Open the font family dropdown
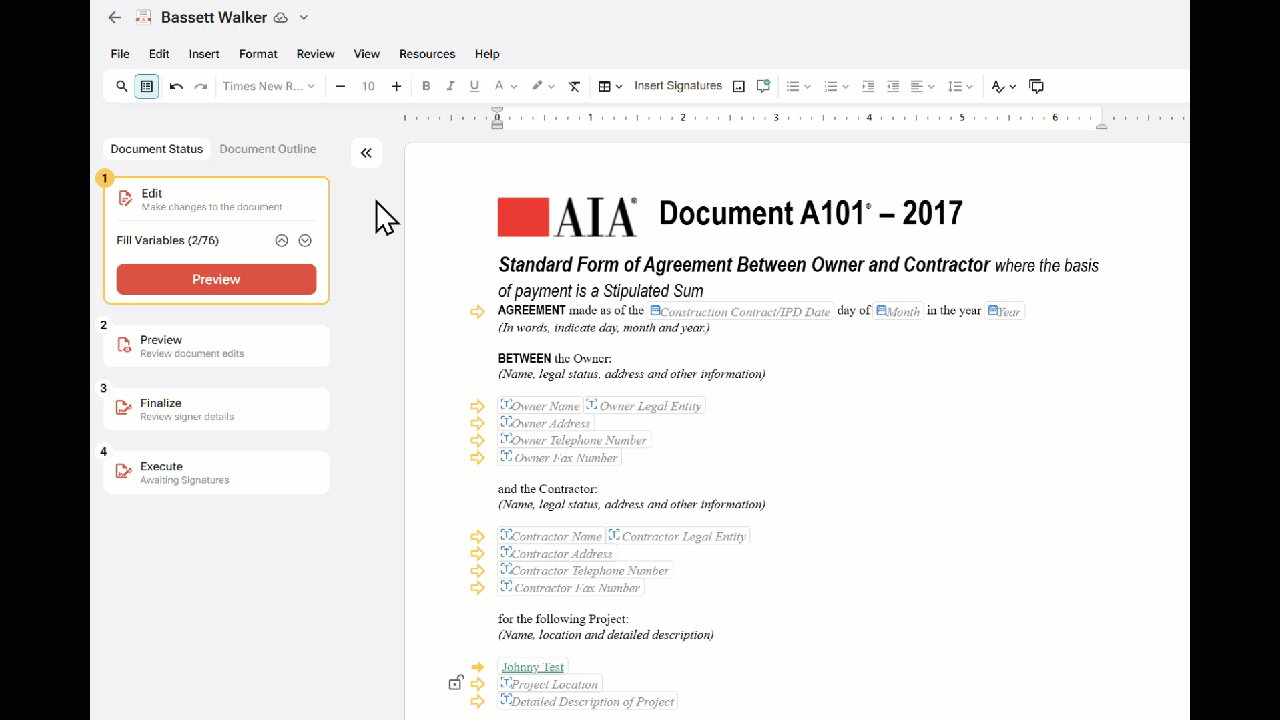The height and width of the screenshot is (720, 1280). [x=268, y=87]
